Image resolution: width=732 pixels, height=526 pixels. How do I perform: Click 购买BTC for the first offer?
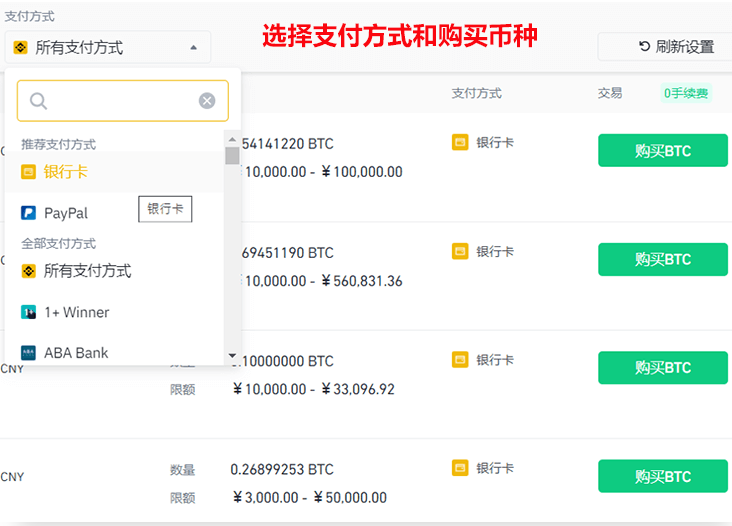[x=663, y=151]
